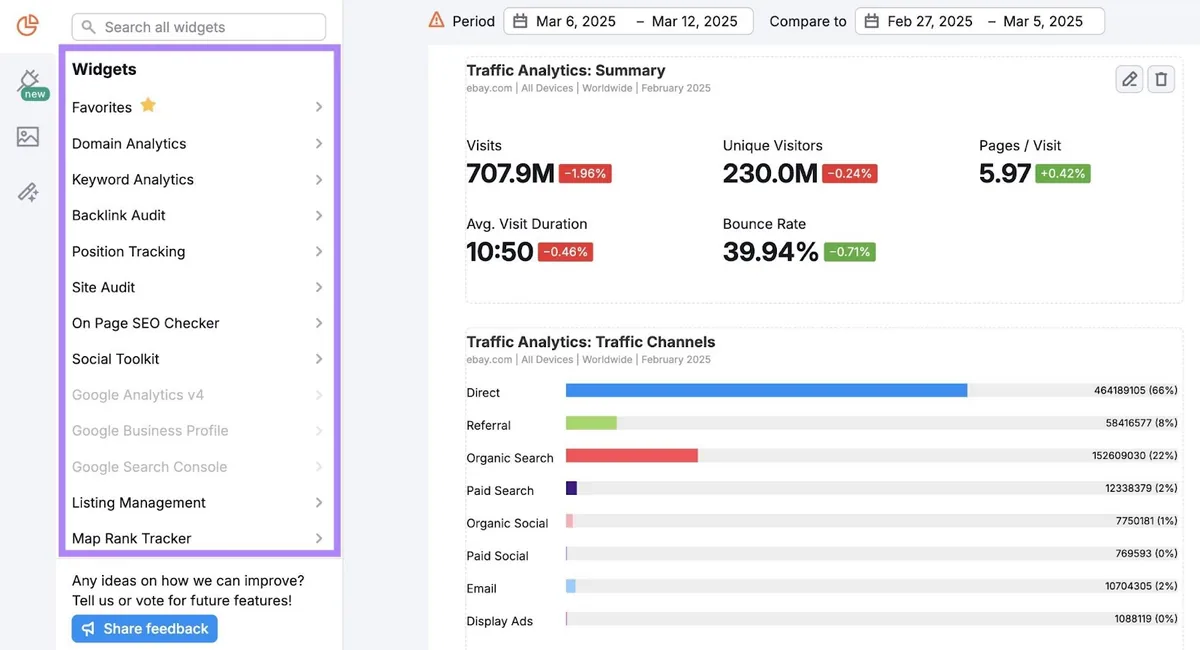Expand Site Audit widgets chevron
This screenshot has width=1200, height=650.
[x=319, y=288]
